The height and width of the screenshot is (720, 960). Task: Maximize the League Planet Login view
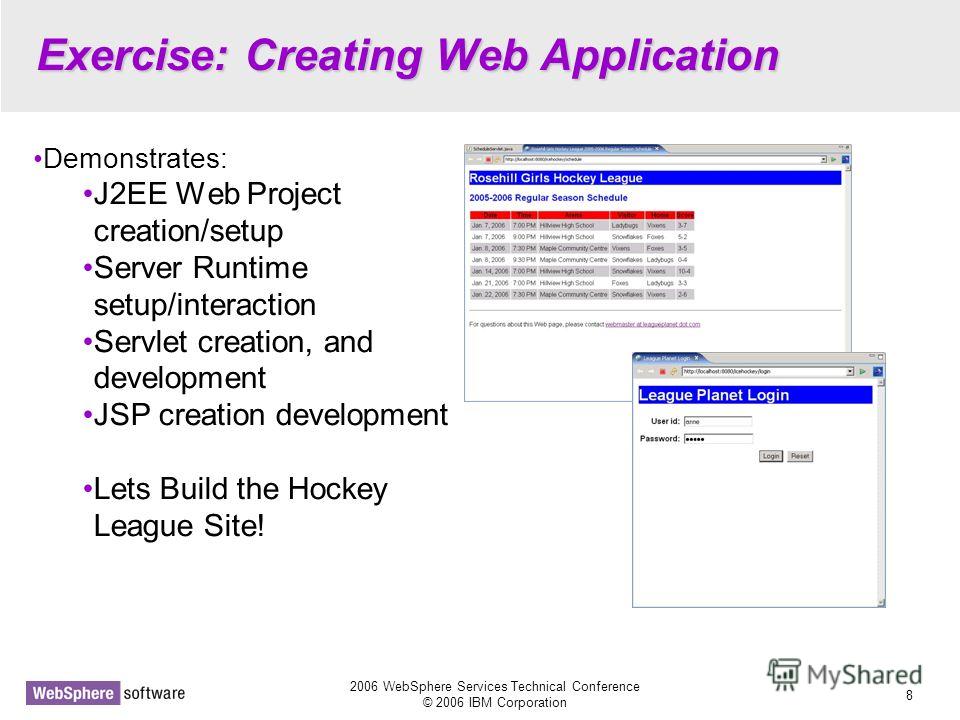pos(880,356)
